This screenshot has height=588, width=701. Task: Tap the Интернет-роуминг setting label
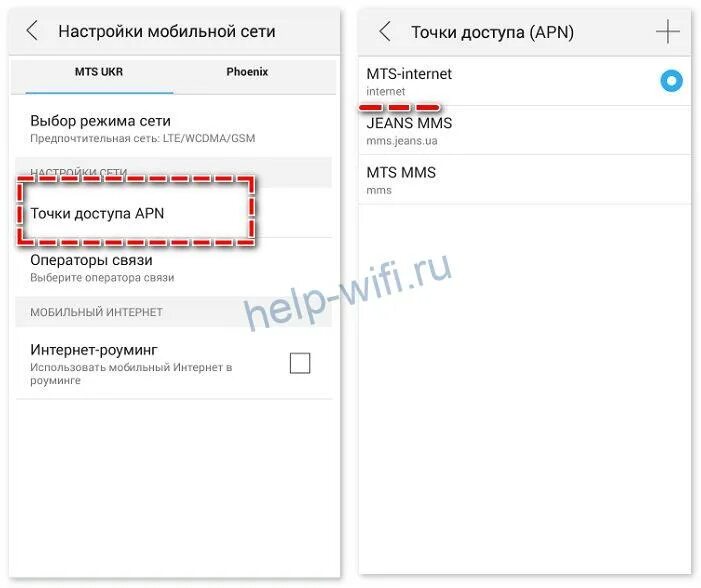(x=94, y=349)
